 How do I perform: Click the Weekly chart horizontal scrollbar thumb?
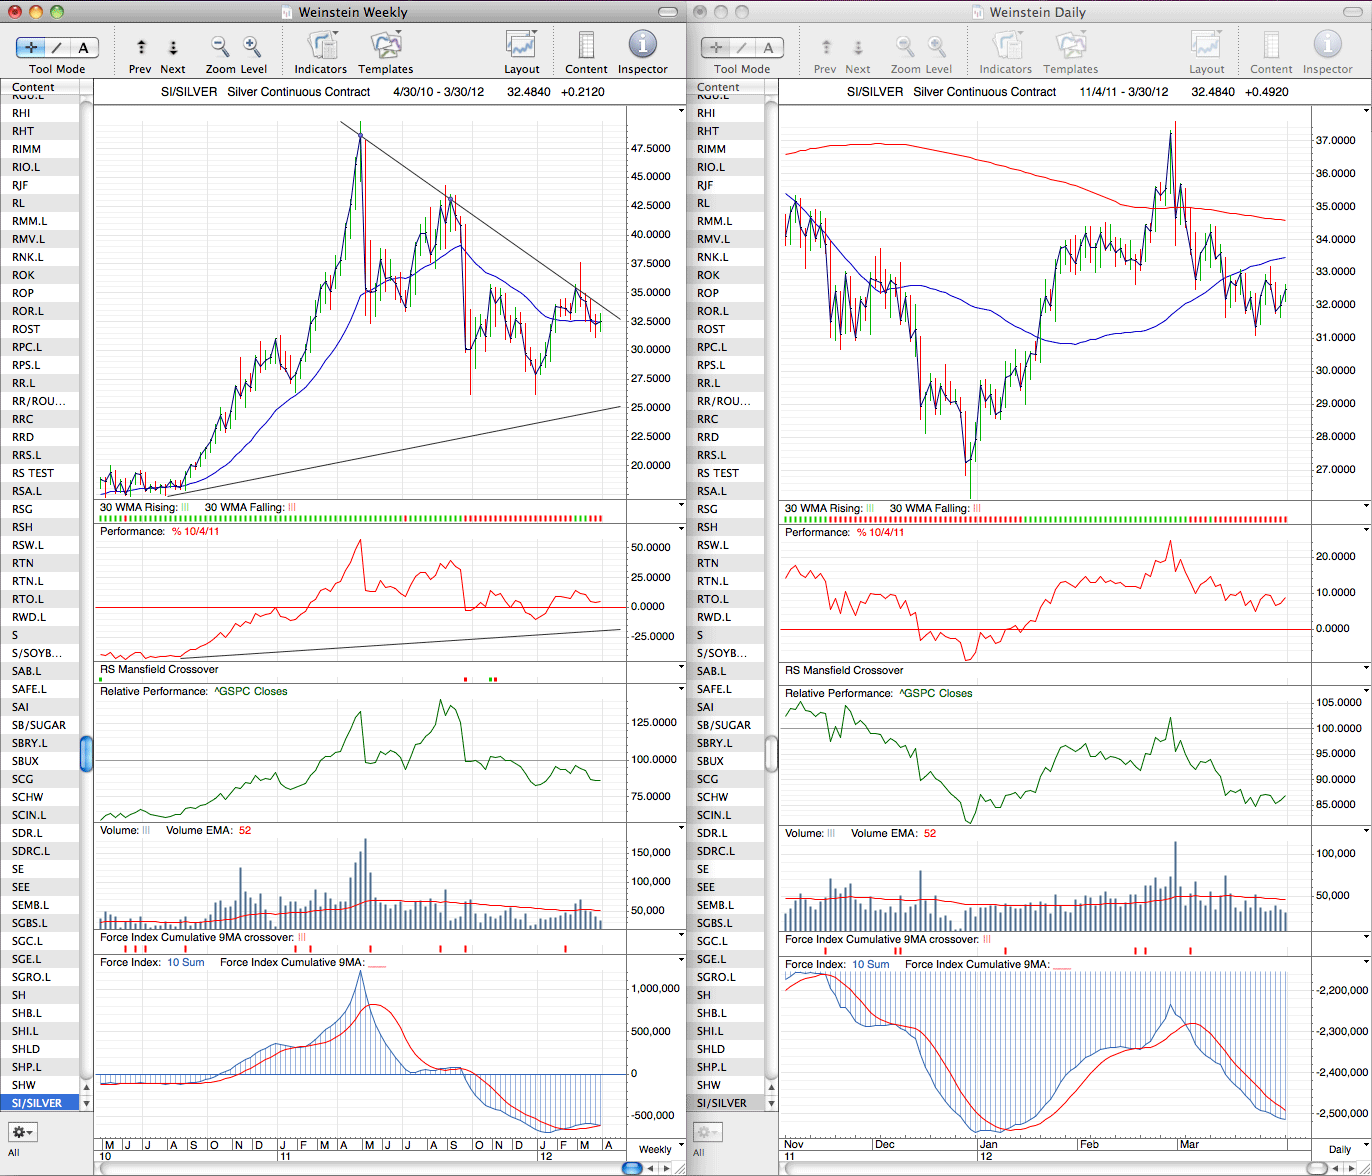631,1167
